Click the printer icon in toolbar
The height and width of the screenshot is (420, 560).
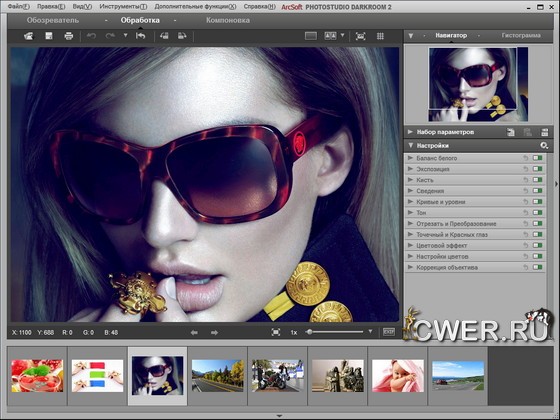pyautogui.click(x=69, y=36)
